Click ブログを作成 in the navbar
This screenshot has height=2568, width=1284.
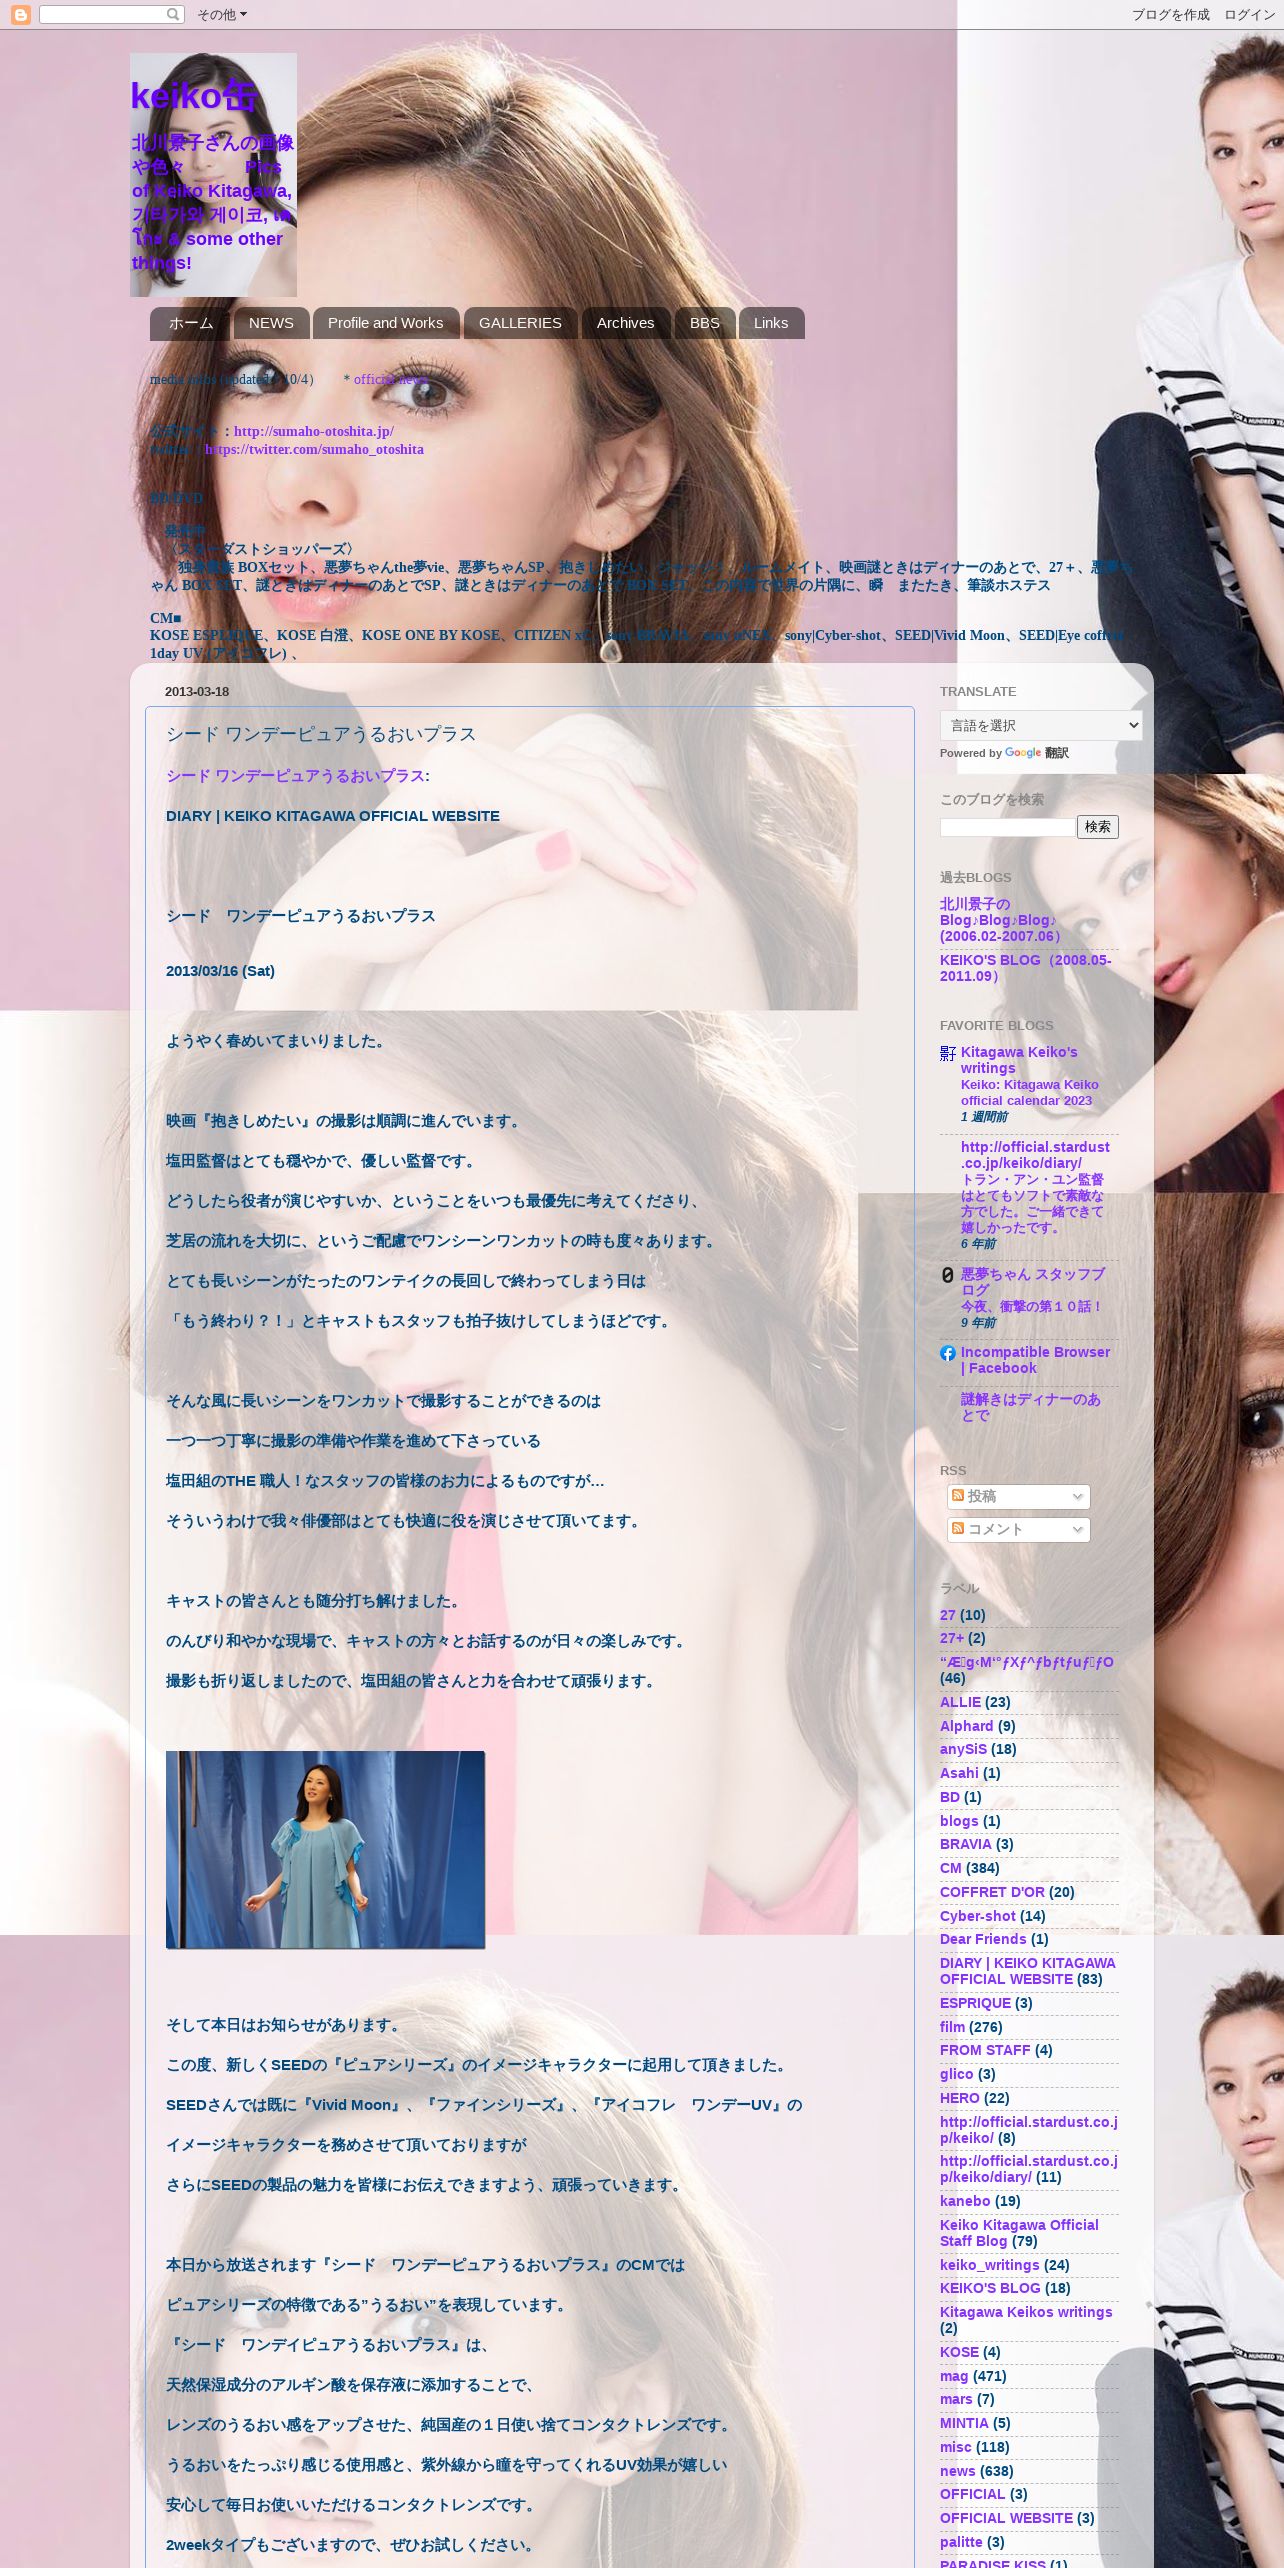tap(1170, 15)
